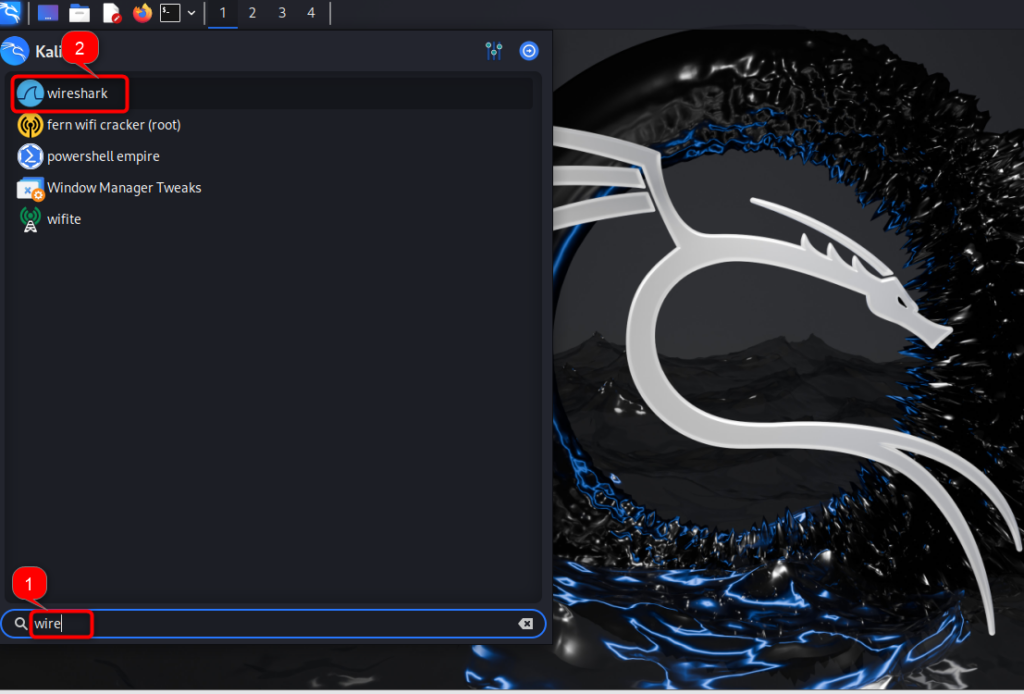Open the menu settings sliders icon
This screenshot has height=694, width=1024.
[494, 50]
